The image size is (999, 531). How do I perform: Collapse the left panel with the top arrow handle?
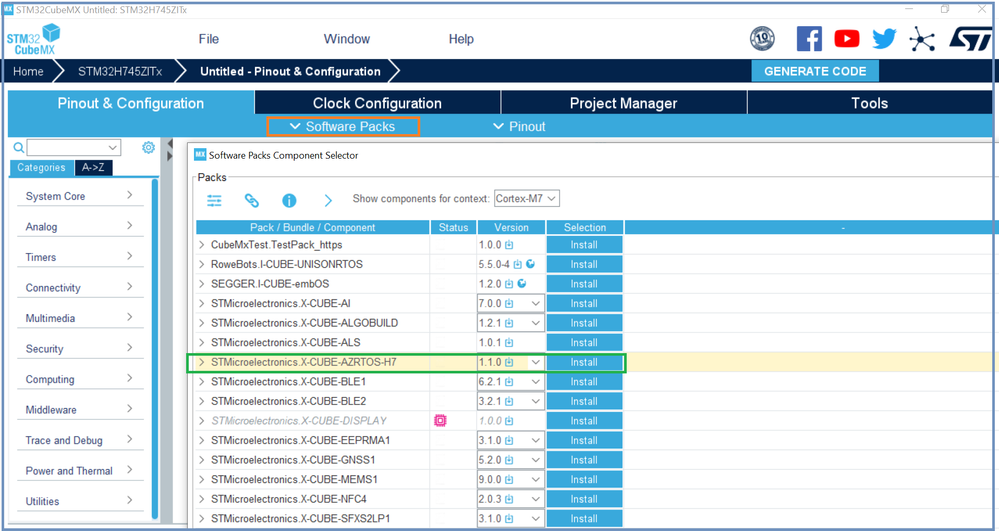(170, 143)
